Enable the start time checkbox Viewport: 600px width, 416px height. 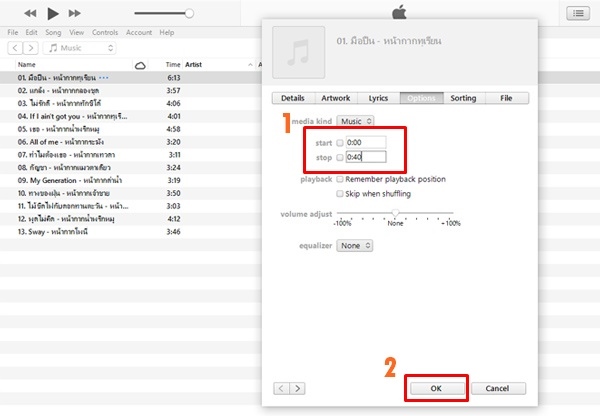[x=340, y=143]
